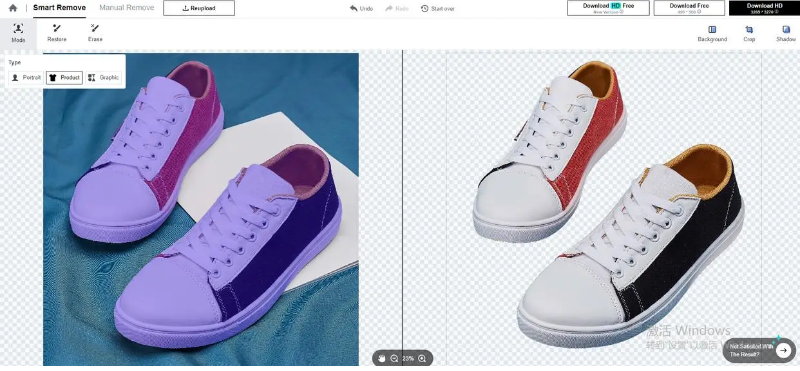Click the black Download HD button
Viewport: 800px width, 371px height.
[764, 8]
